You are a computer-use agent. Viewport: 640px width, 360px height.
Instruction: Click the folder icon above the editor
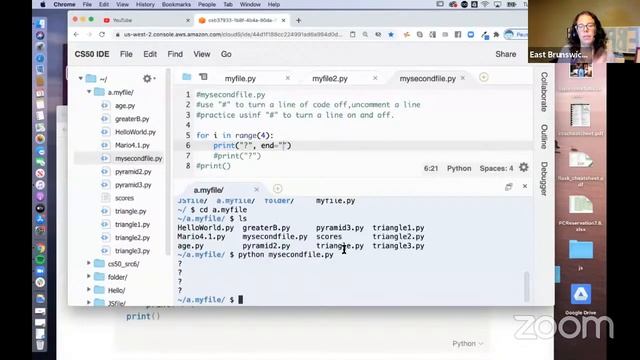[187, 77]
